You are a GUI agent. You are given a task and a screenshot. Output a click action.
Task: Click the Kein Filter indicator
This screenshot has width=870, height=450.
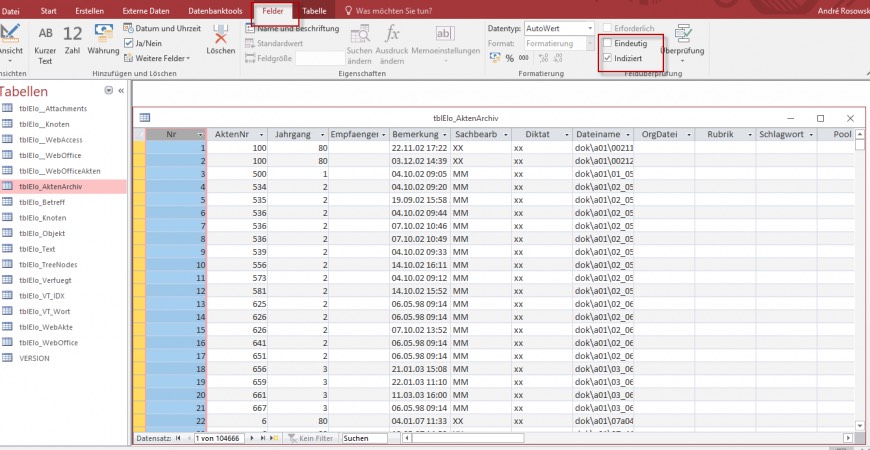(311, 438)
